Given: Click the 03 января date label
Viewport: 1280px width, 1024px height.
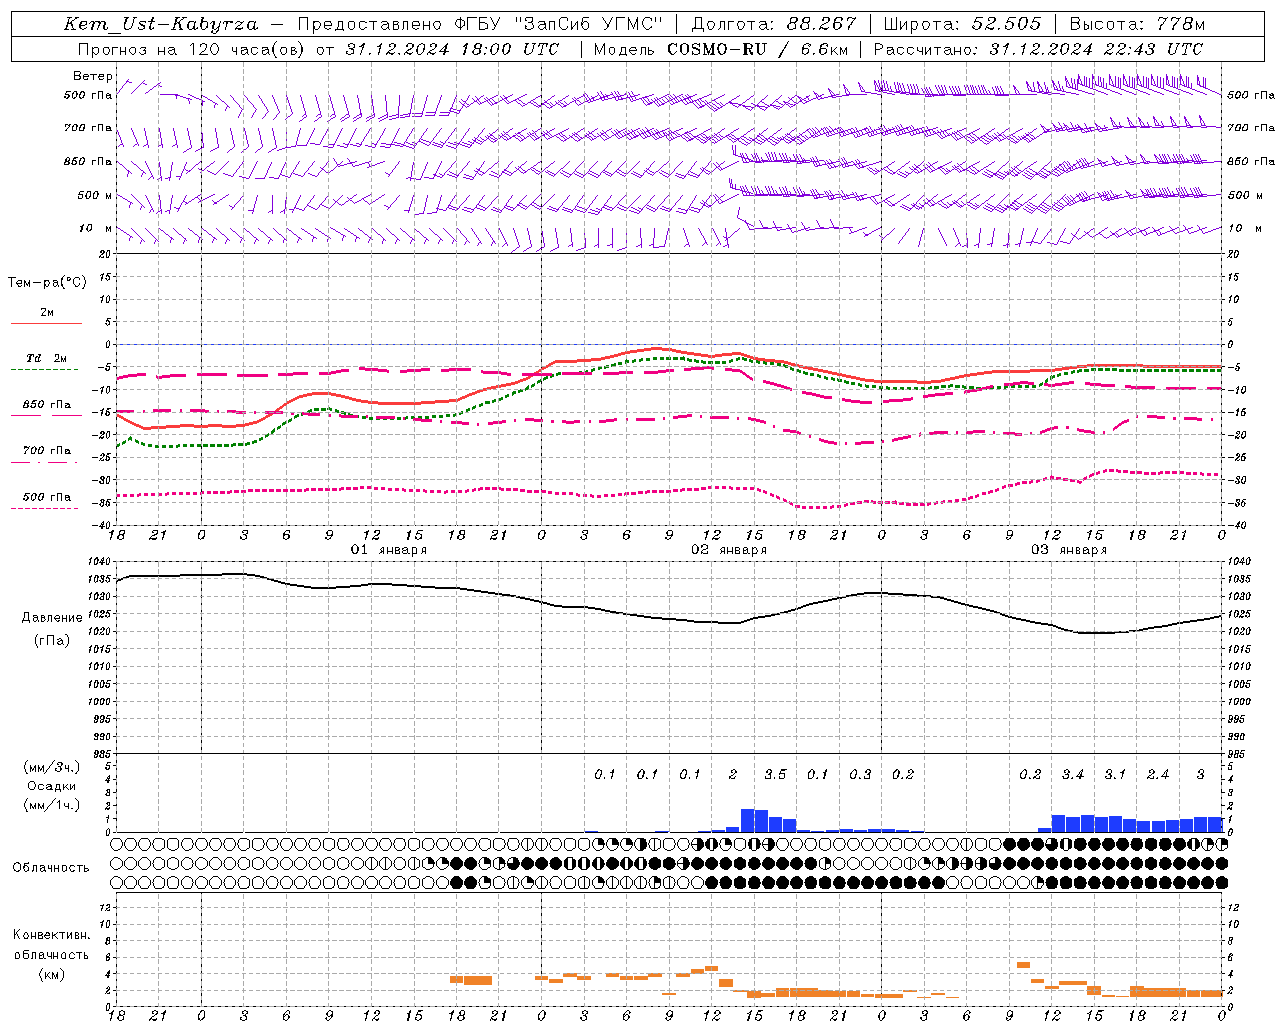Looking at the screenshot, I should click(1069, 550).
